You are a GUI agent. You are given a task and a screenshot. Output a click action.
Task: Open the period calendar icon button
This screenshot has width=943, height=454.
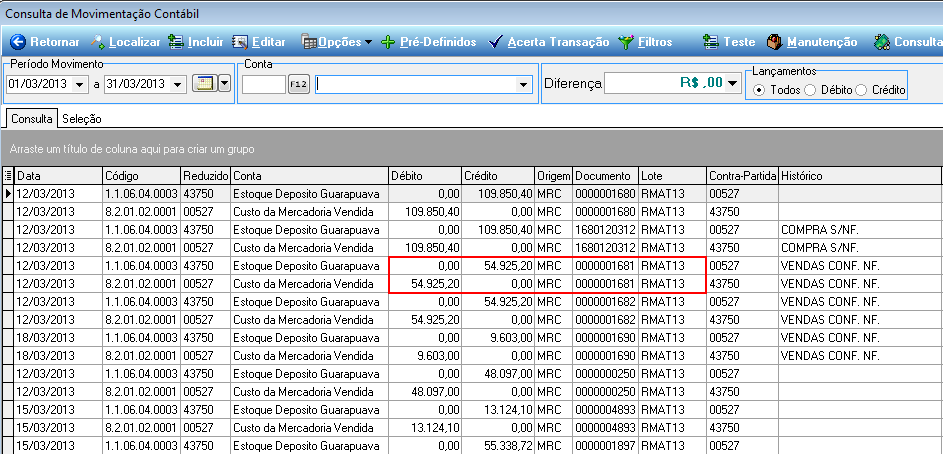[204, 84]
